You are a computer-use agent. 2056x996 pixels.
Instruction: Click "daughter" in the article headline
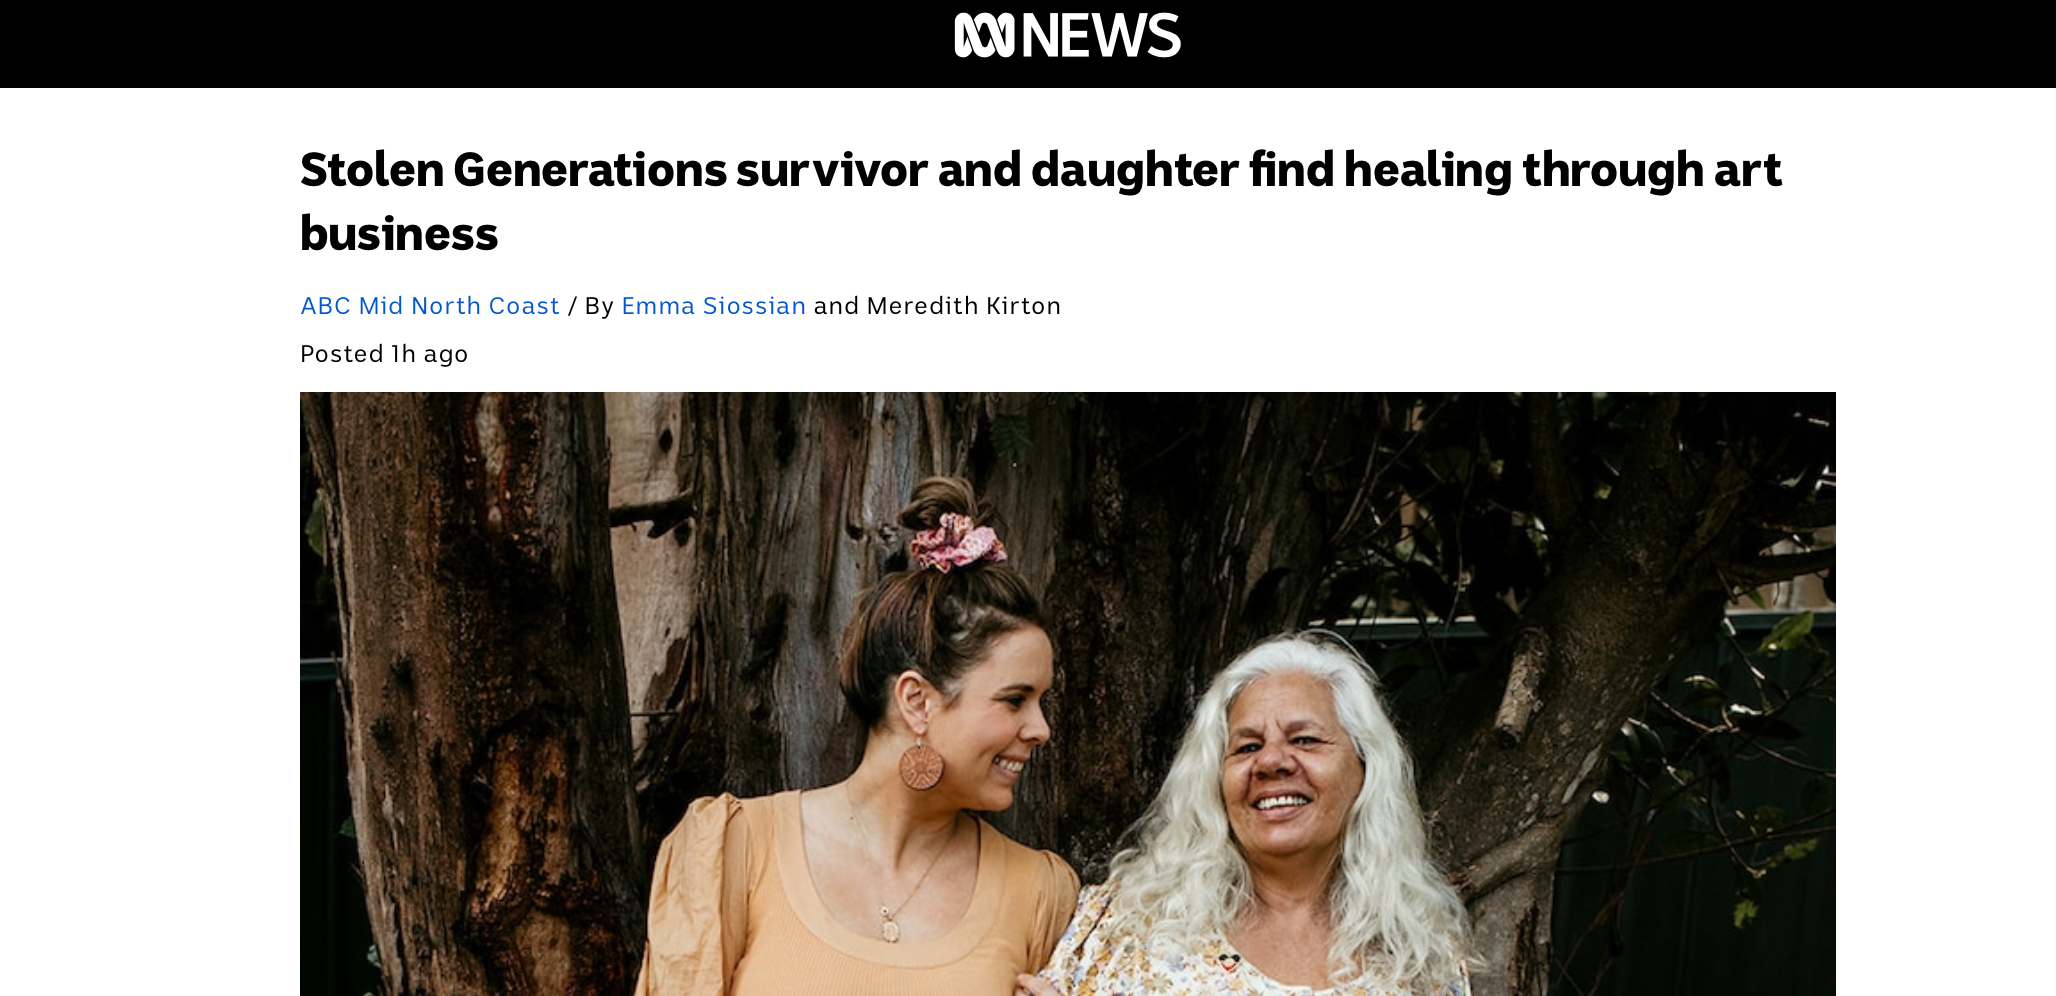click(1135, 171)
